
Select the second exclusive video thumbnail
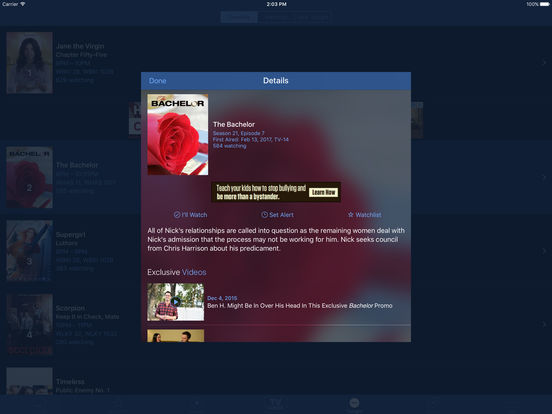(175, 335)
